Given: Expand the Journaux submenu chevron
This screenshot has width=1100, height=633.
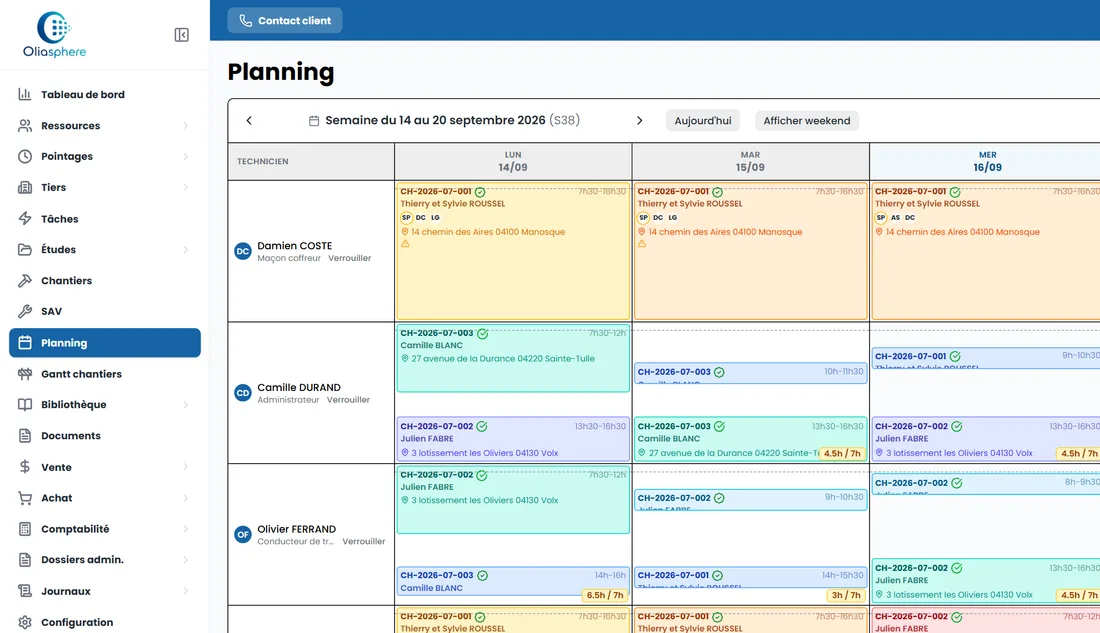Looking at the screenshot, I should pos(186,591).
